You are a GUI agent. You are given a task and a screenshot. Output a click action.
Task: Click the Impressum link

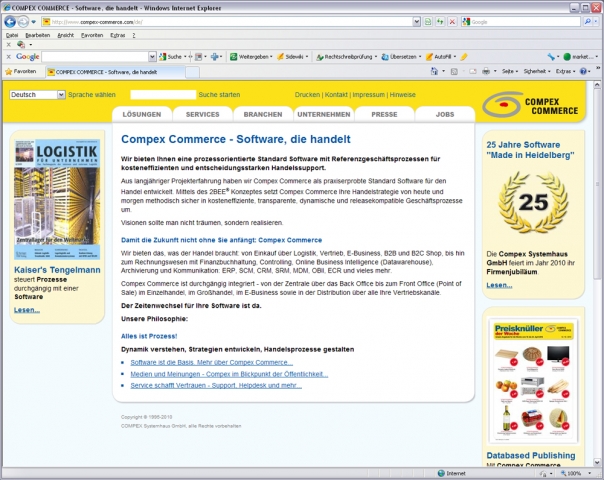pos(368,94)
